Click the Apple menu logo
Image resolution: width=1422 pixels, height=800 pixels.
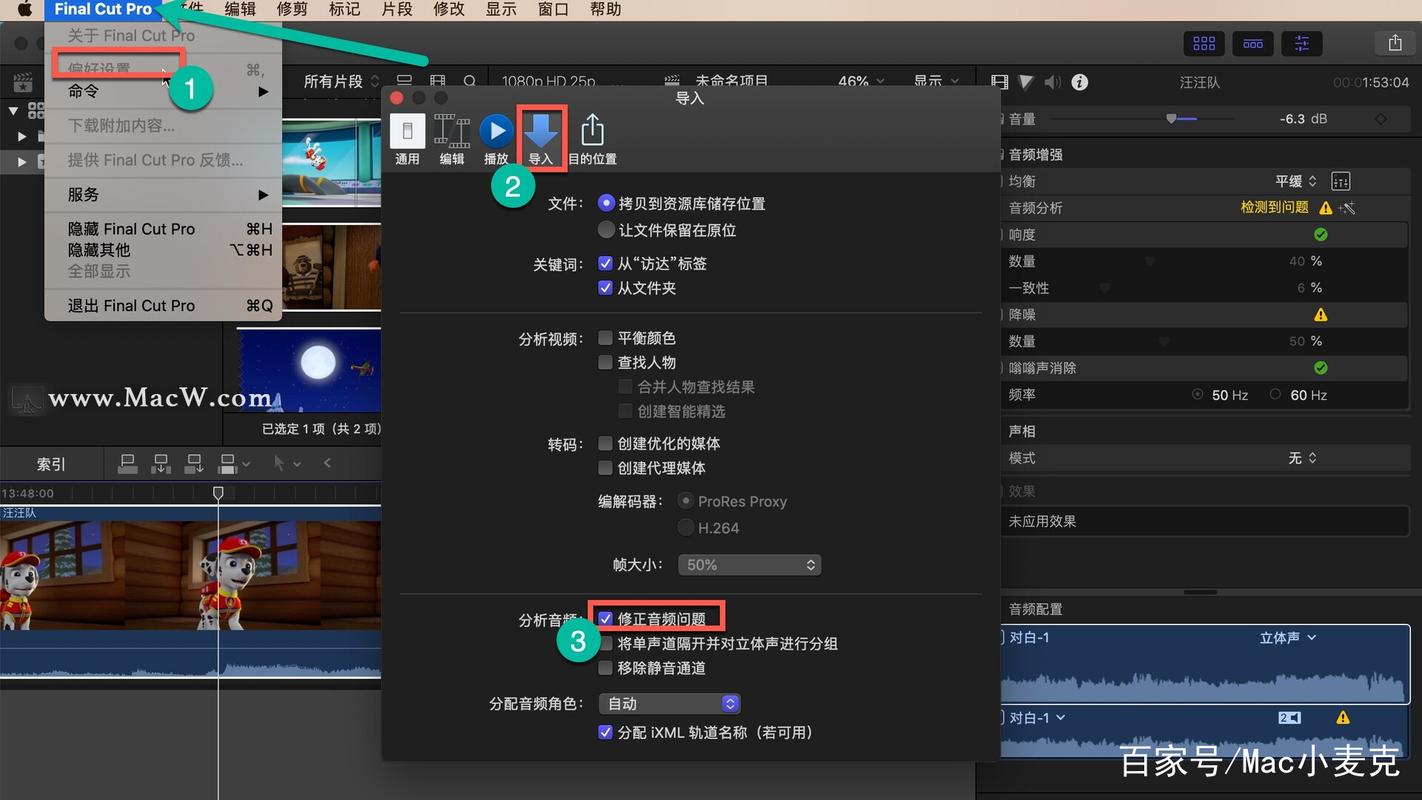point(25,9)
